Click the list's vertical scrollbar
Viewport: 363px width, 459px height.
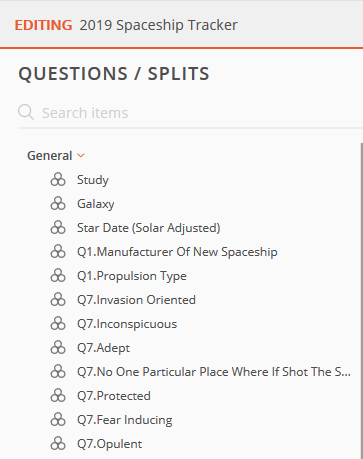click(x=362, y=301)
